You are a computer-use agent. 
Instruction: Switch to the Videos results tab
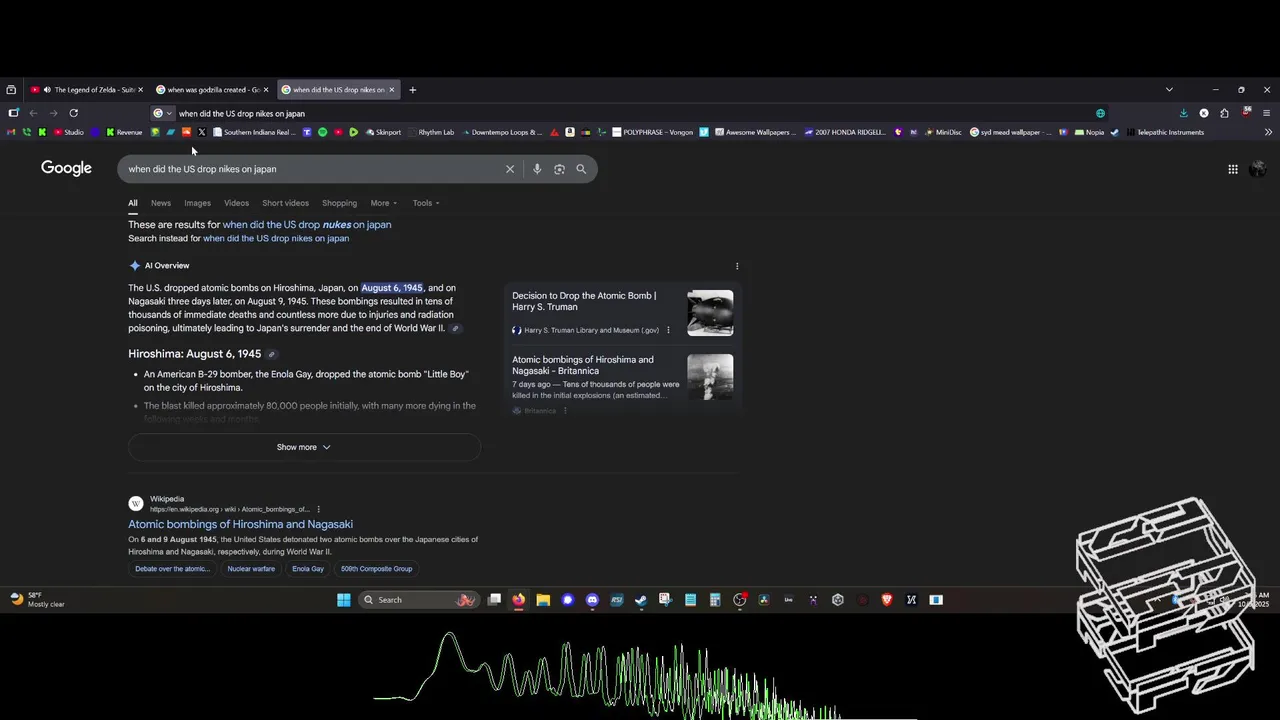pyautogui.click(x=236, y=203)
